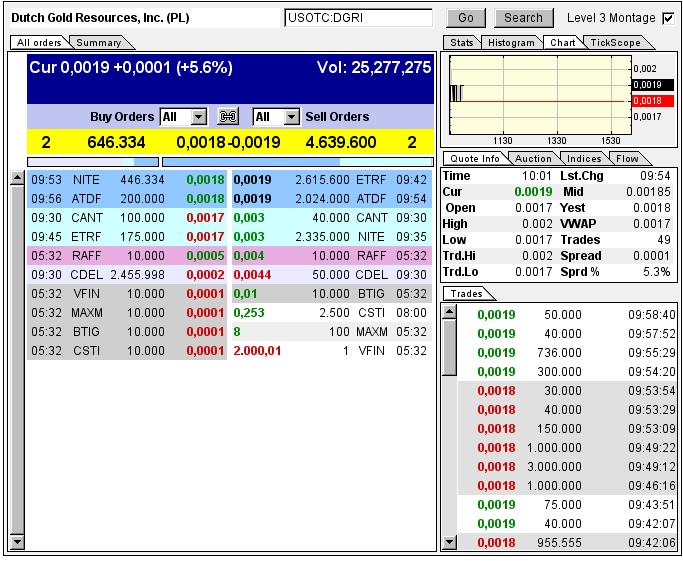Image resolution: width=683 pixels, height=561 pixels.
Task: Switch to the Stats tab
Action: pyautogui.click(x=461, y=42)
